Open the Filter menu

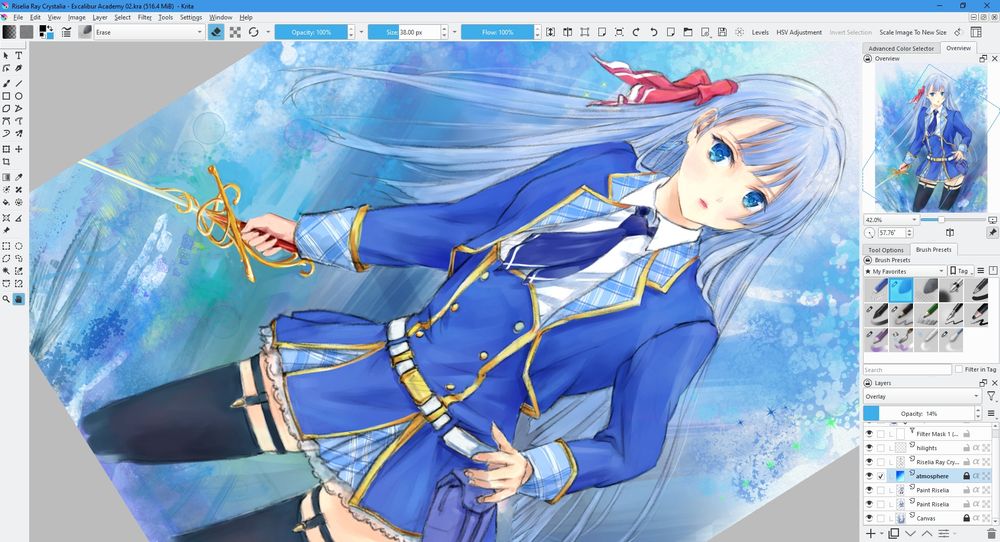[145, 17]
